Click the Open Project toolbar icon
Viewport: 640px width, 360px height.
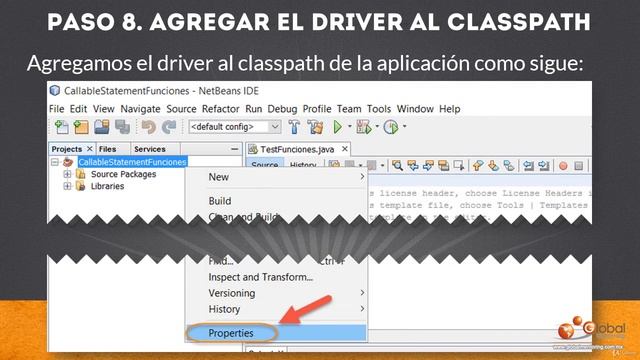(102, 127)
